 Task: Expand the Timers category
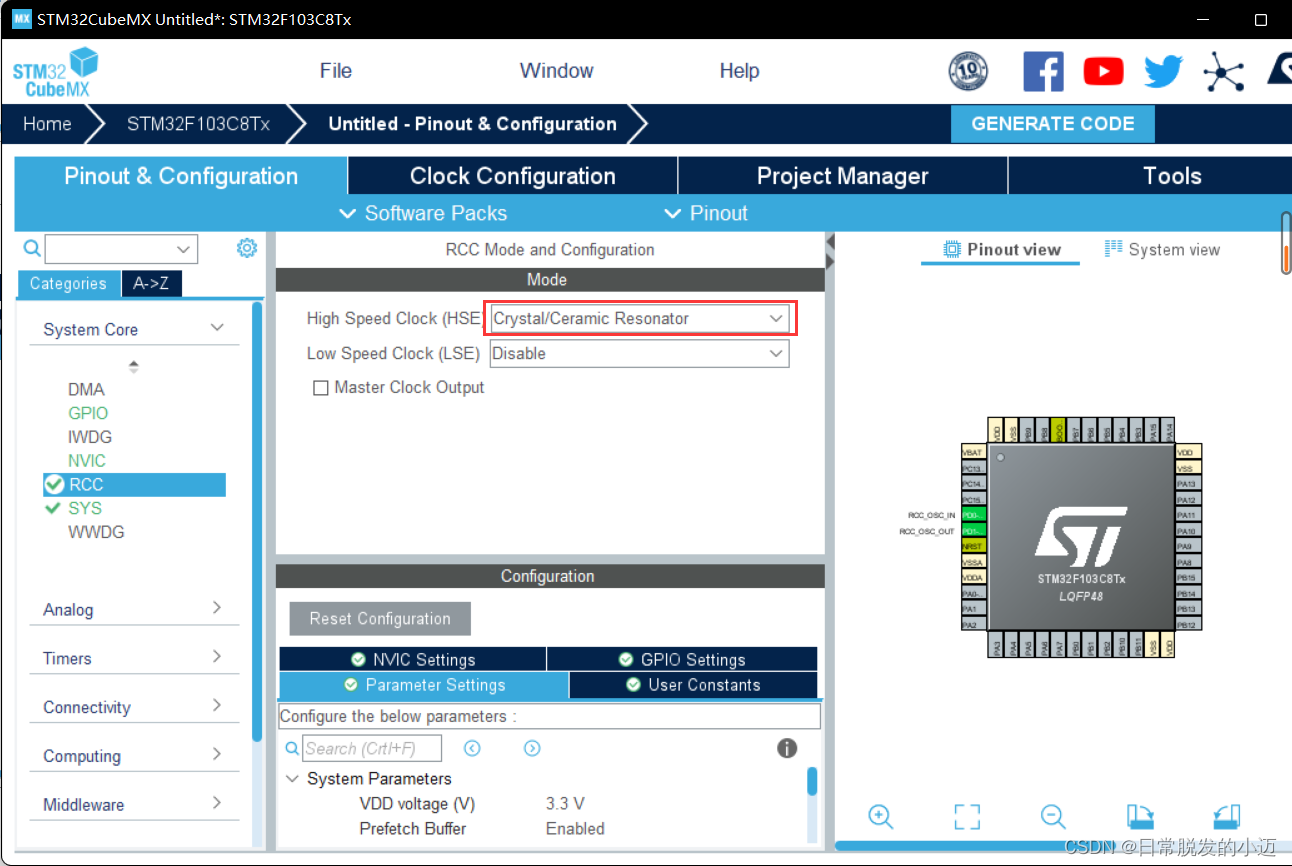217,657
